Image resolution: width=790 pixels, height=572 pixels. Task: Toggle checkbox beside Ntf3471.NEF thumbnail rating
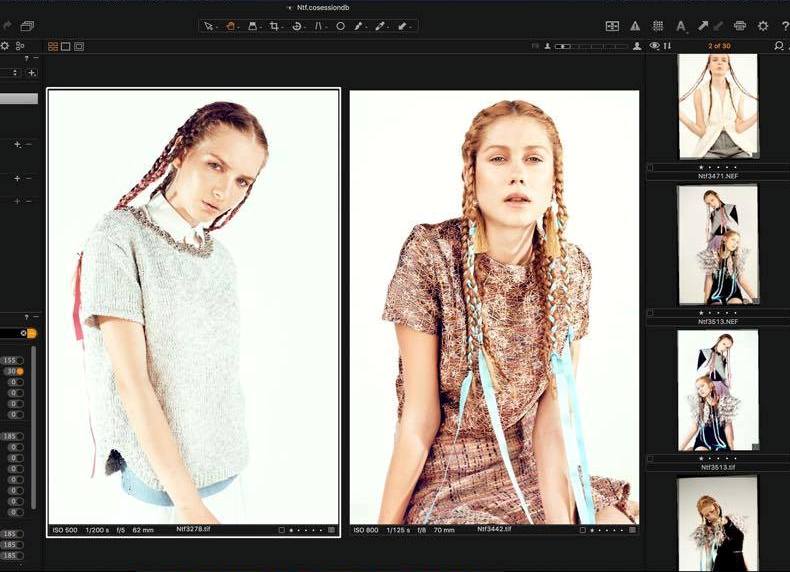[651, 167]
